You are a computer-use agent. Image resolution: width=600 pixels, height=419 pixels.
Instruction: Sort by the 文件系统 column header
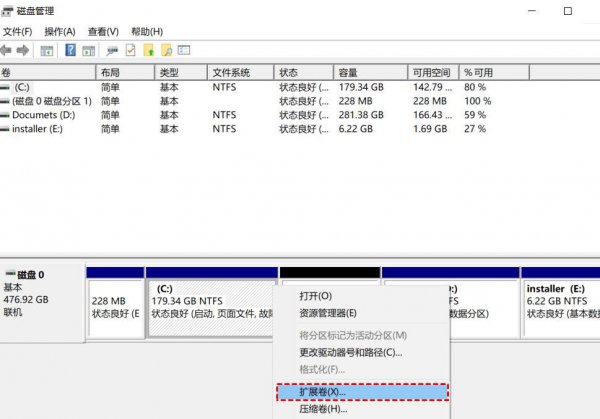241,72
